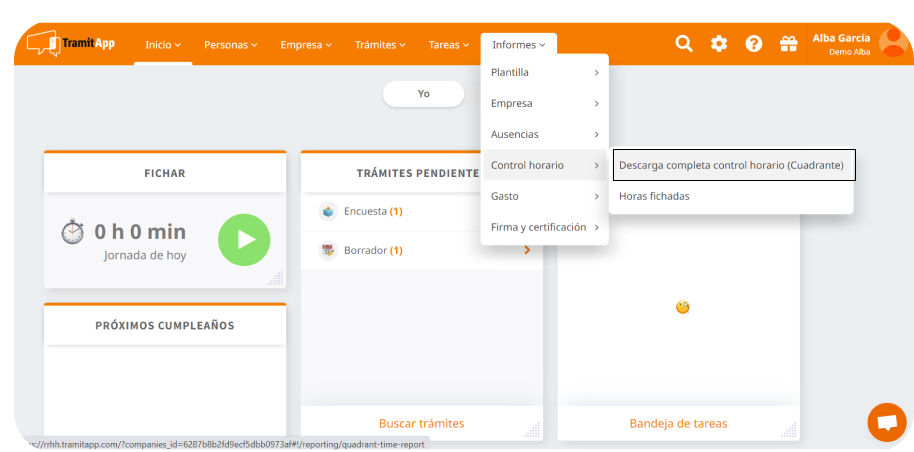Image resolution: width=914 pixels, height=452 pixels.
Task: Open the chat support bubble
Action: tap(886, 422)
